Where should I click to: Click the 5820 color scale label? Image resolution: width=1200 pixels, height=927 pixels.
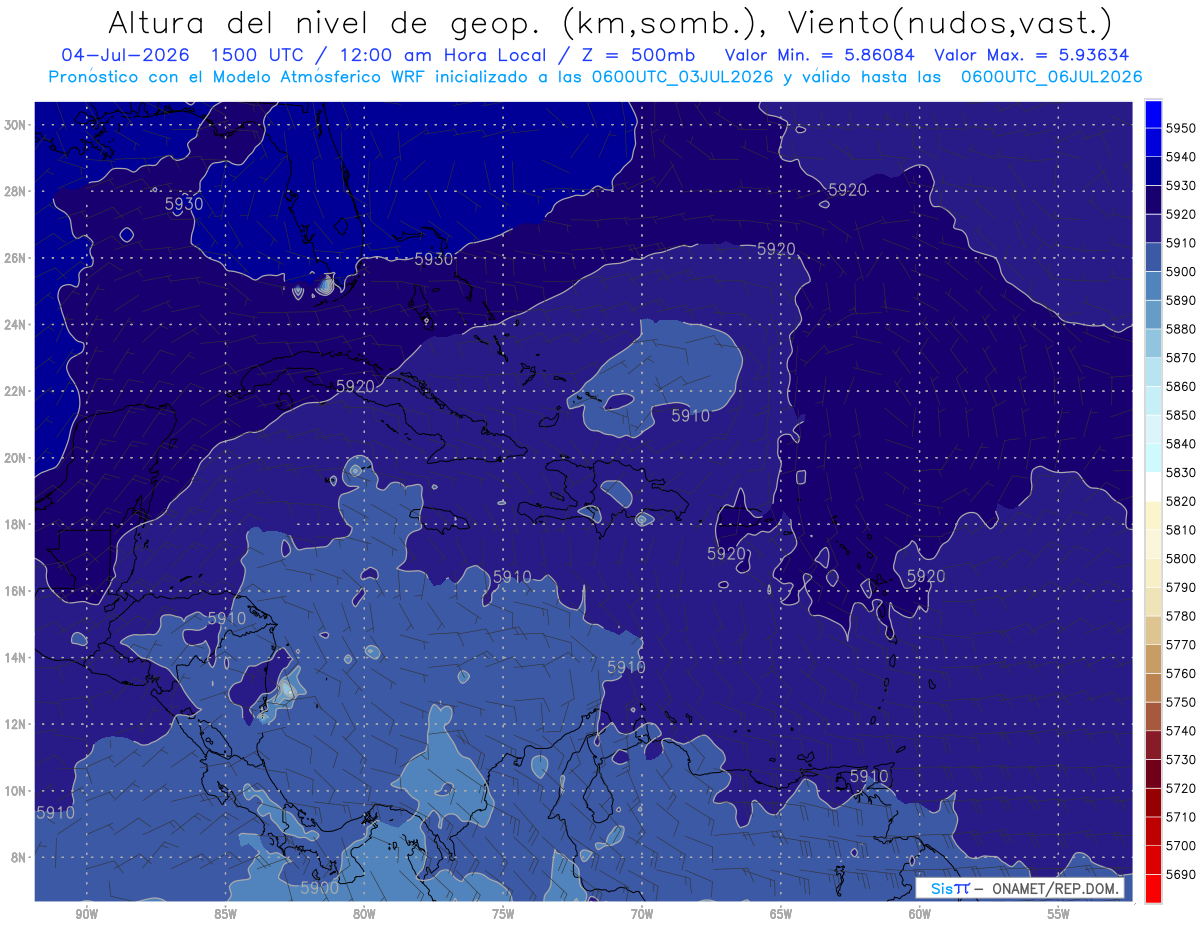(1181, 501)
